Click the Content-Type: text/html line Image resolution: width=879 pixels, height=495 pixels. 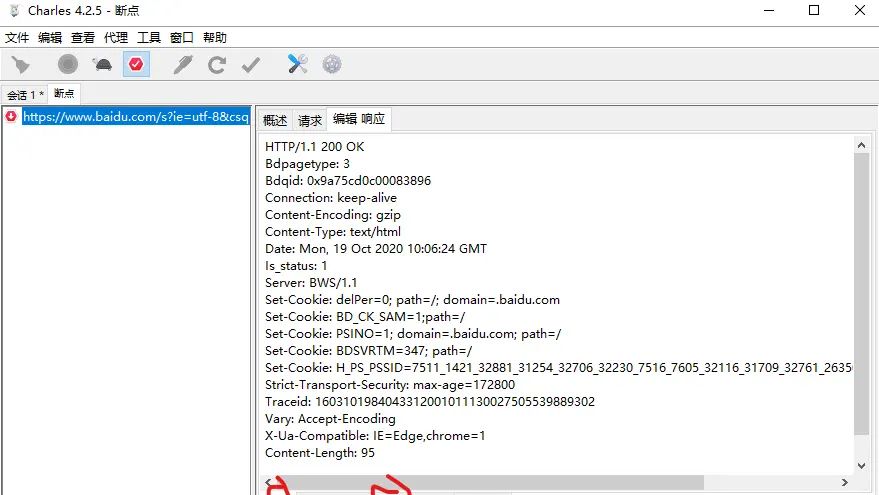coord(332,232)
